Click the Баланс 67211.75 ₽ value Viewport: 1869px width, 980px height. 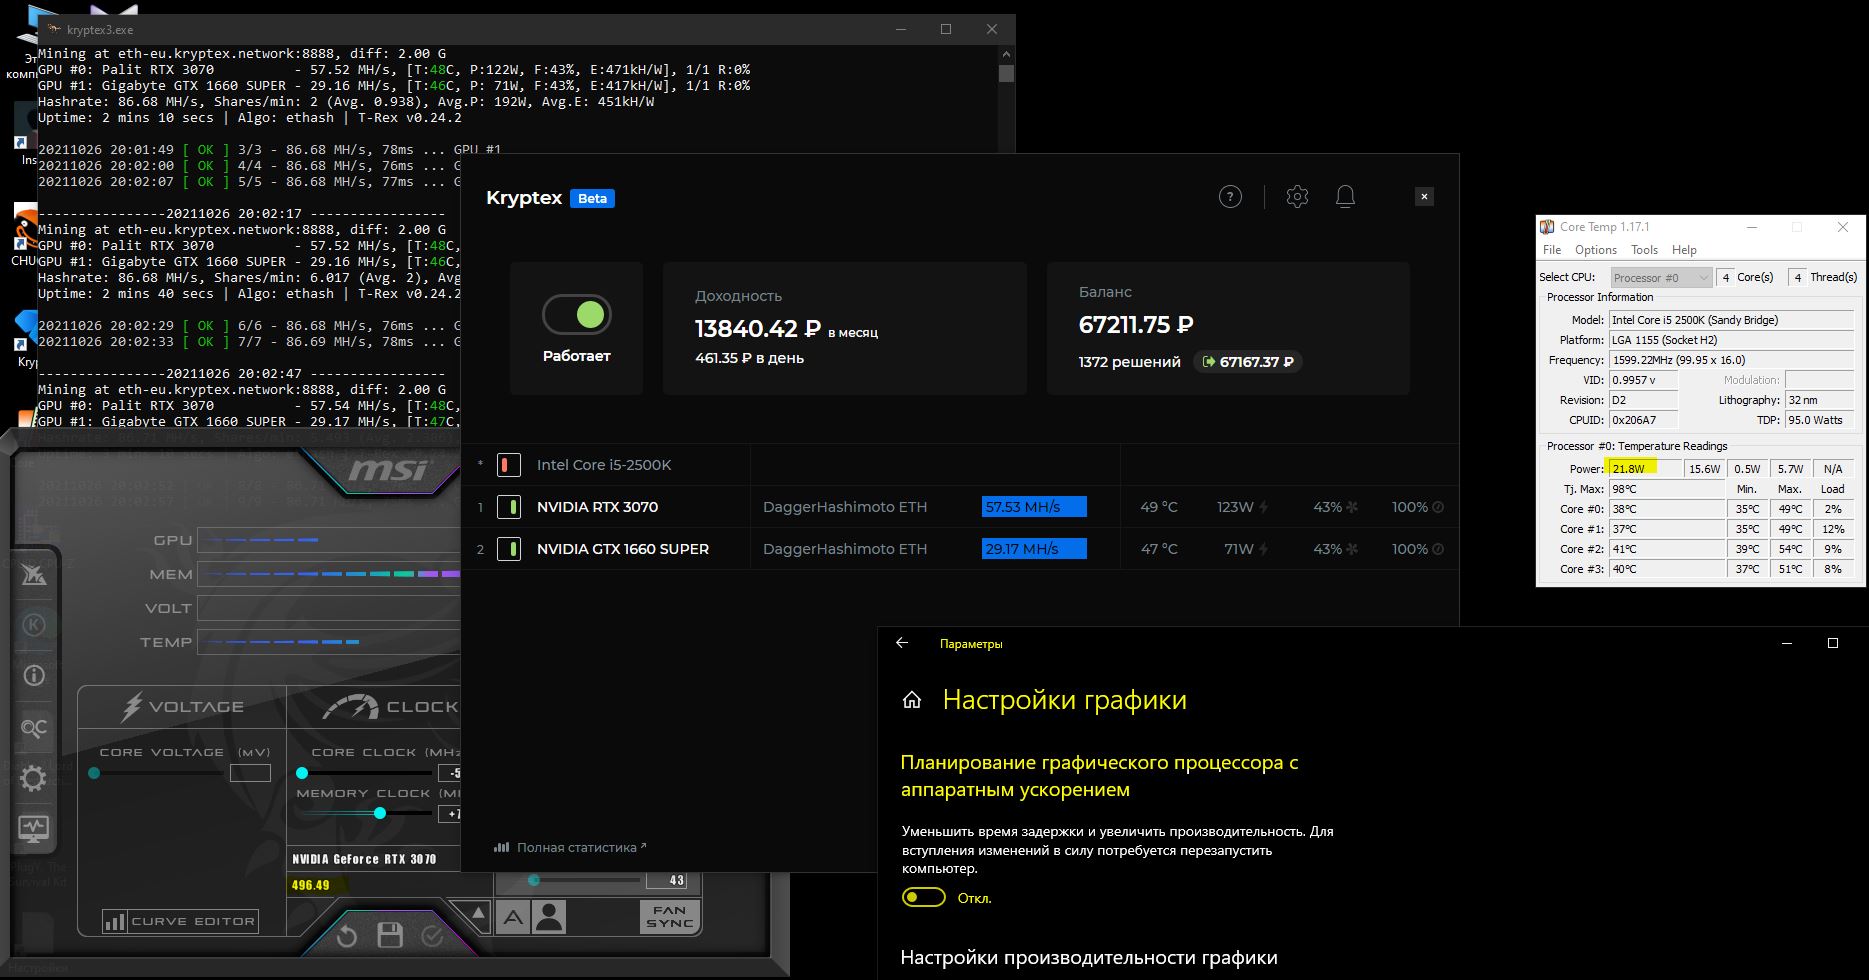(1136, 325)
